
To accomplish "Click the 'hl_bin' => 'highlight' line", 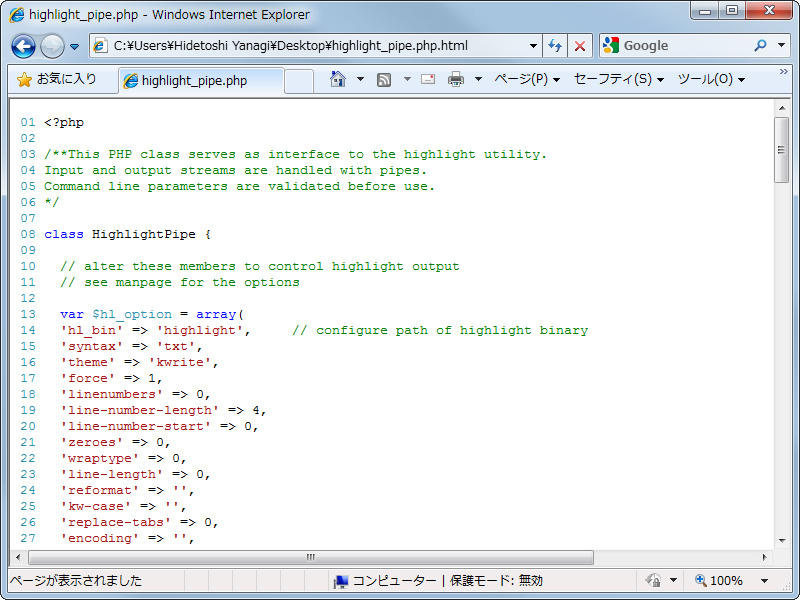I will (155, 331).
